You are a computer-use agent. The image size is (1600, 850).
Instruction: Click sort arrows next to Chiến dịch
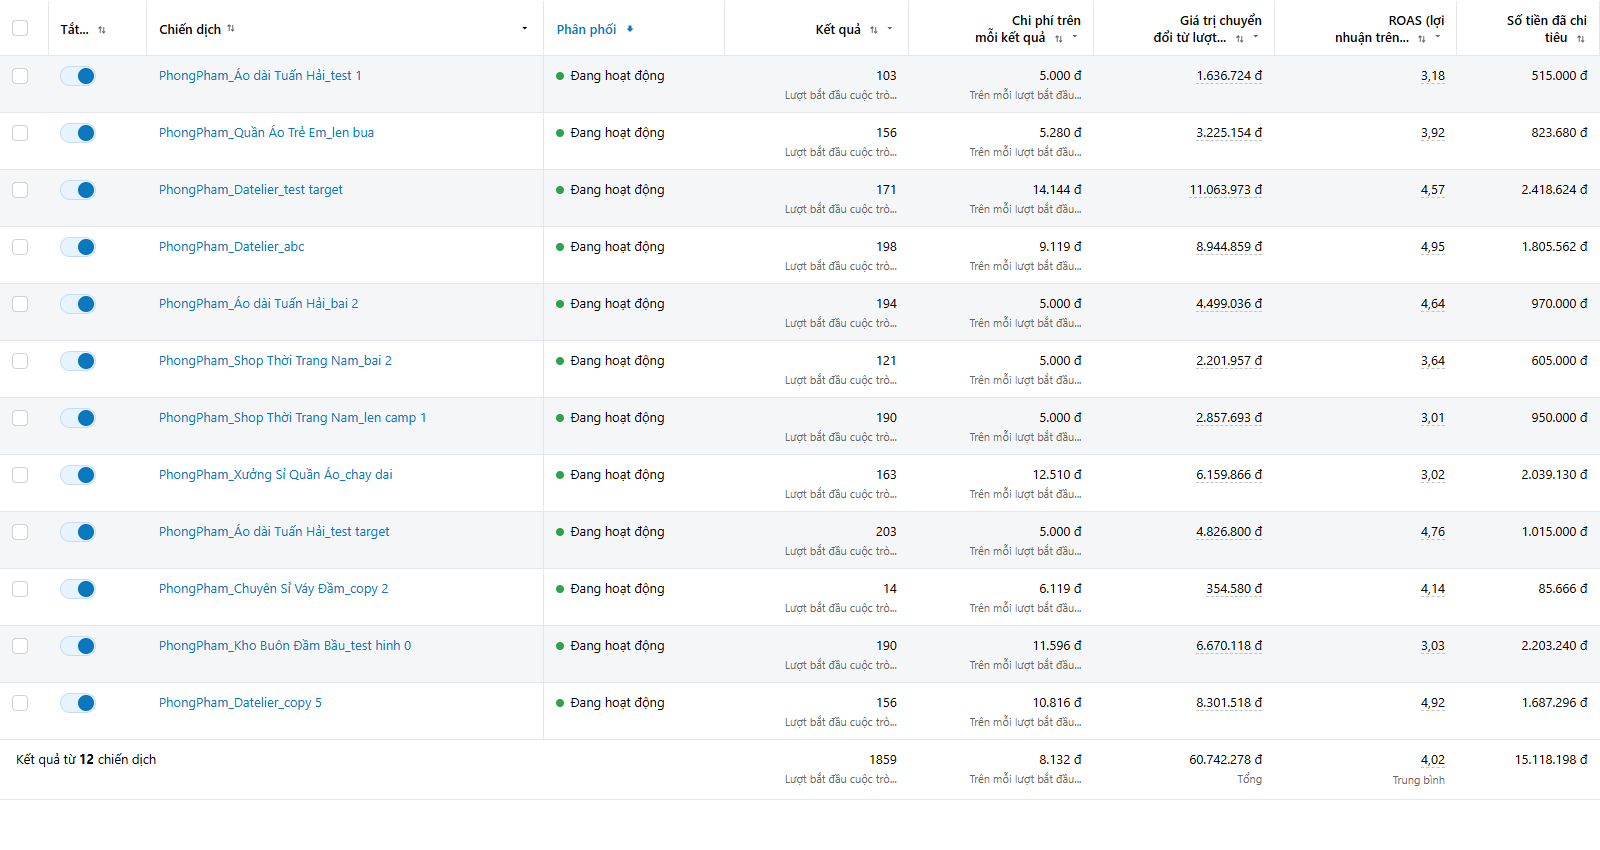(231, 28)
